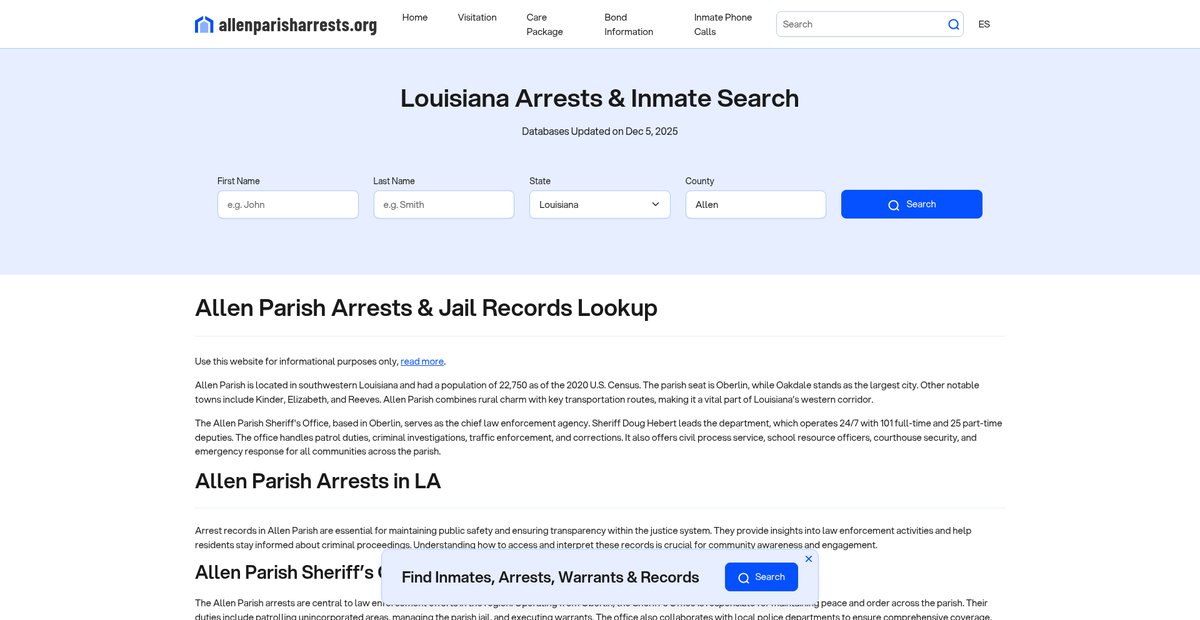Click the First Name input field
Image resolution: width=1200 pixels, height=620 pixels.
(288, 204)
